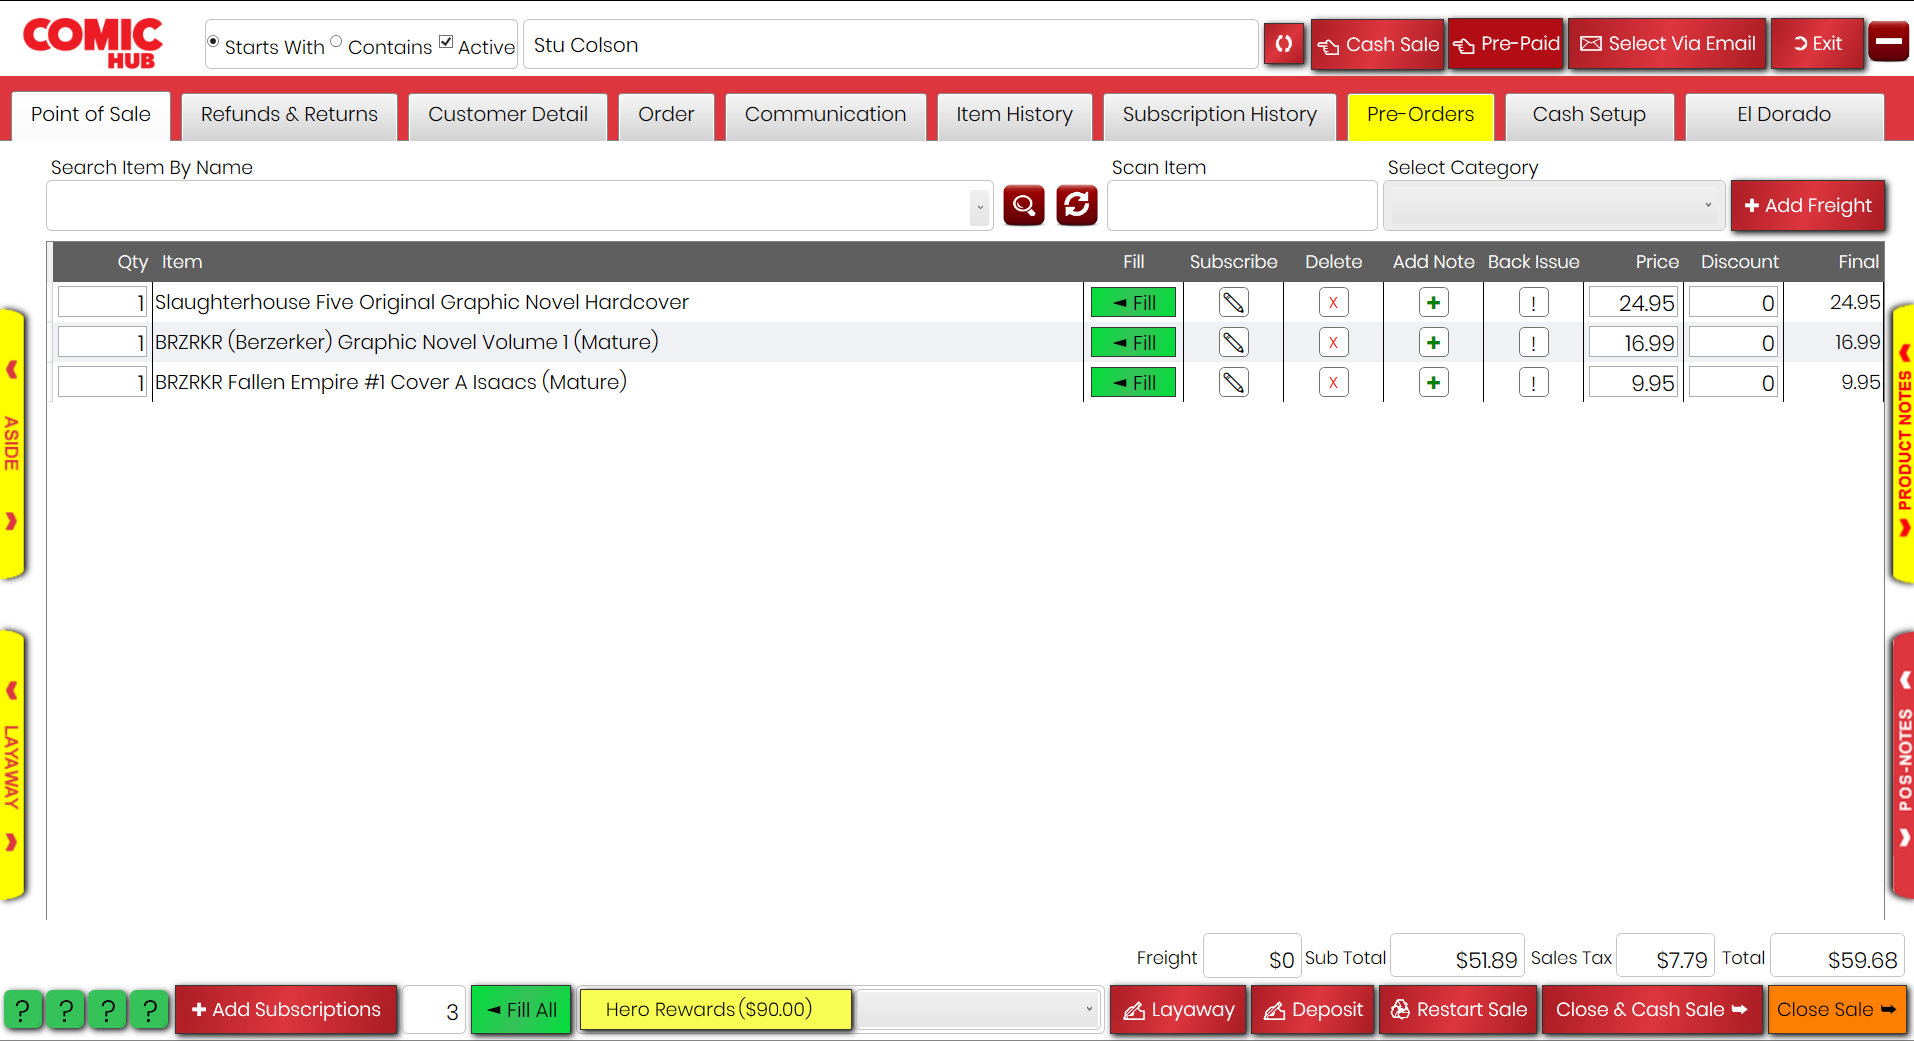The height and width of the screenshot is (1041, 1914).
Task: Toggle the Active checkbox
Action: [x=446, y=42]
